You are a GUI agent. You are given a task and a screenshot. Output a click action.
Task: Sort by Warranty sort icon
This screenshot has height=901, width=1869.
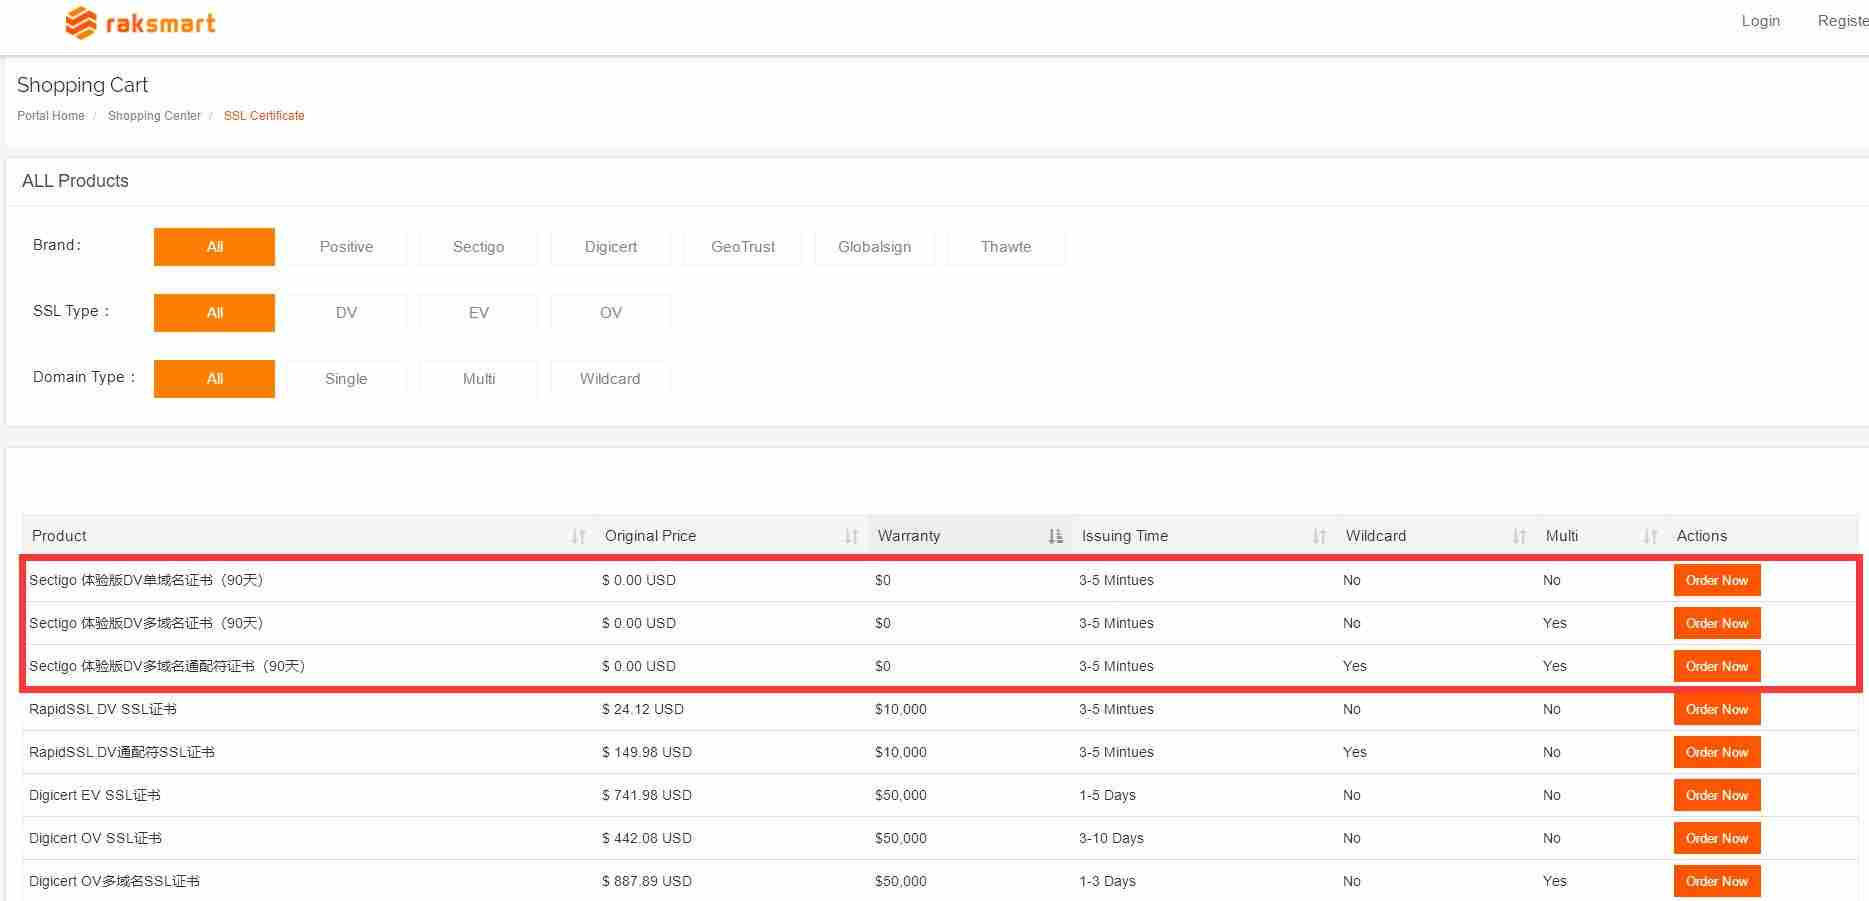[1055, 537]
